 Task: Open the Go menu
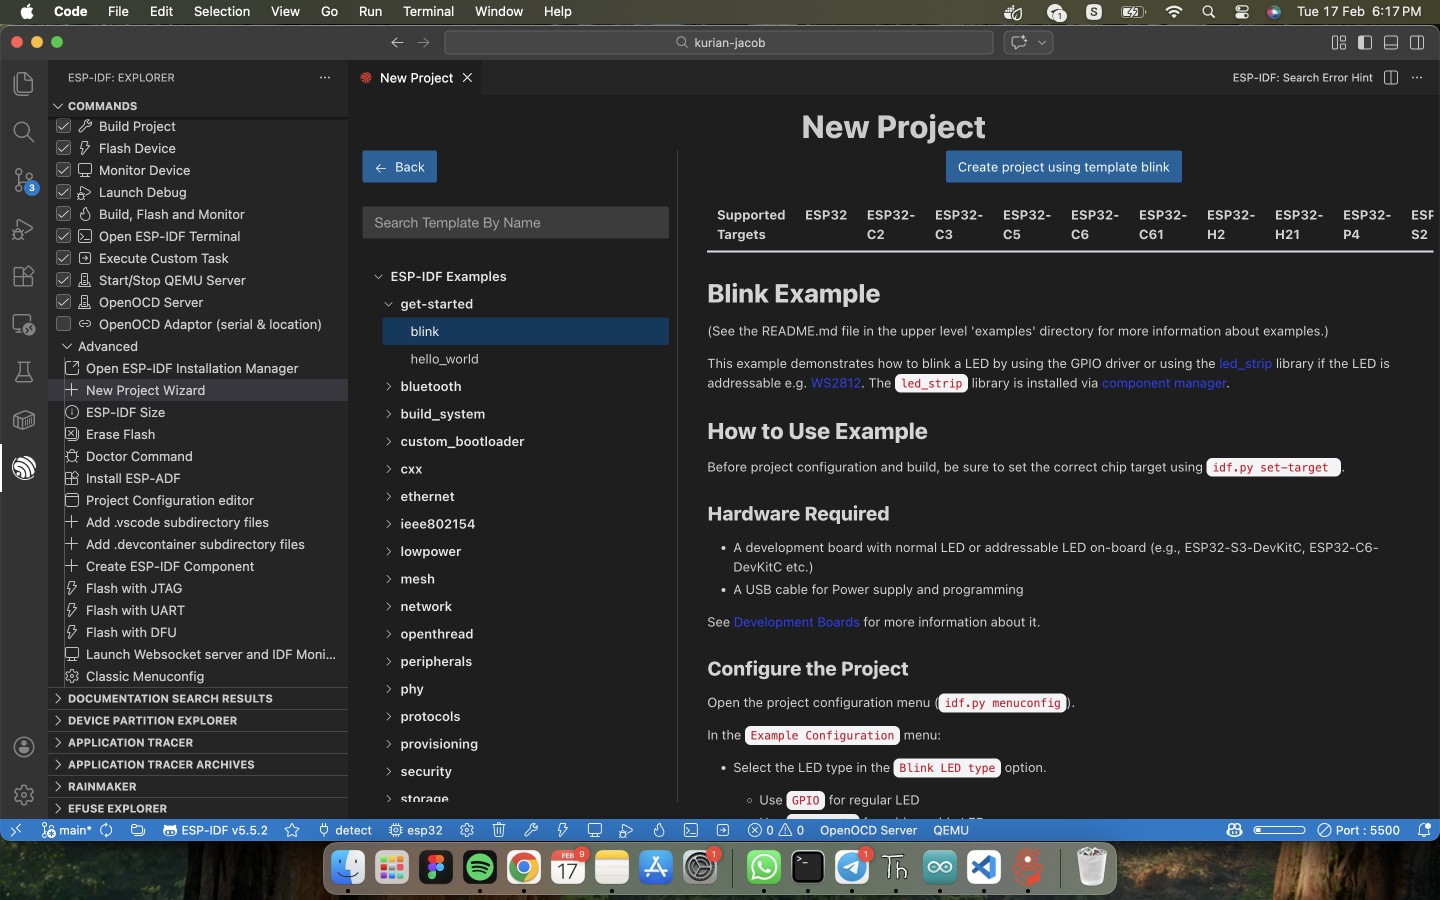click(x=329, y=12)
